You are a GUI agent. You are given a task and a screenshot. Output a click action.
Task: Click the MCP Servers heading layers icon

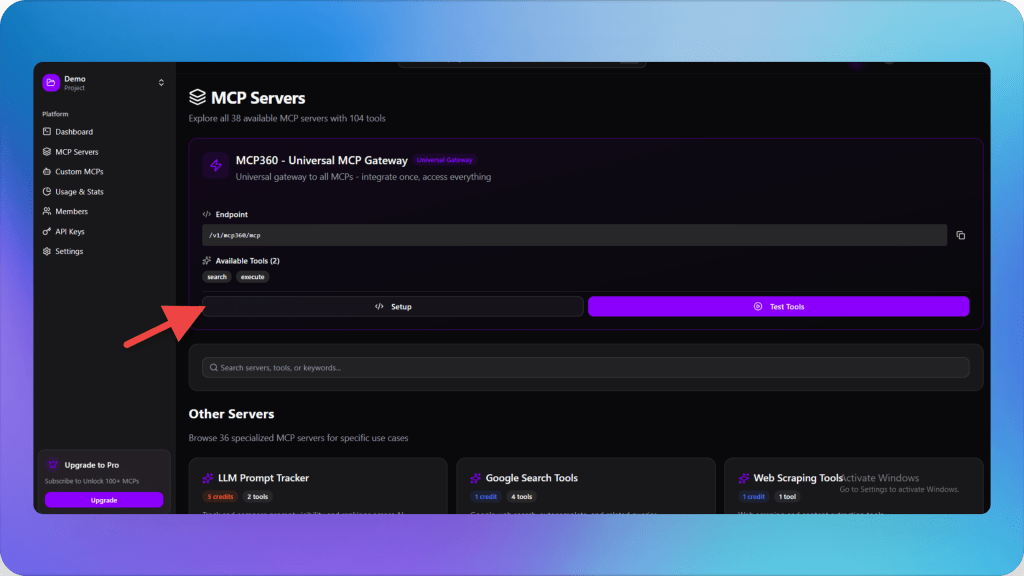click(x=197, y=97)
